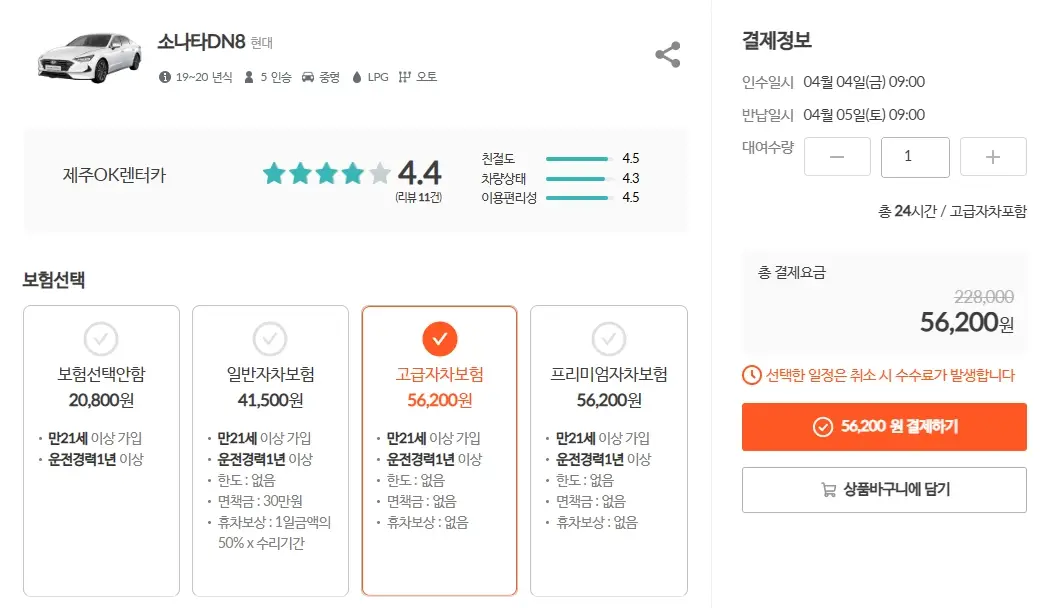1052x608 pixels.
Task: Increase 대여수량 with the plus stepper
Action: coord(992,156)
